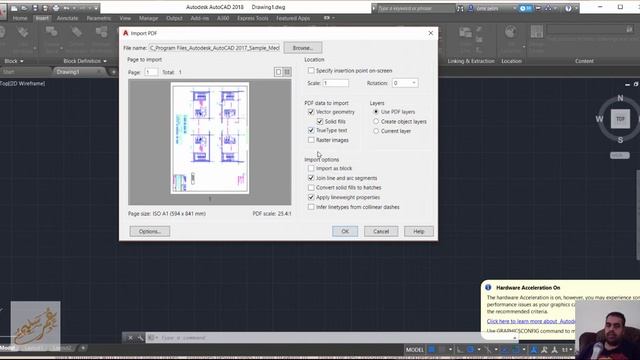Click the TOP face of the ViewCube
640x360 pixels.
[x=620, y=119]
